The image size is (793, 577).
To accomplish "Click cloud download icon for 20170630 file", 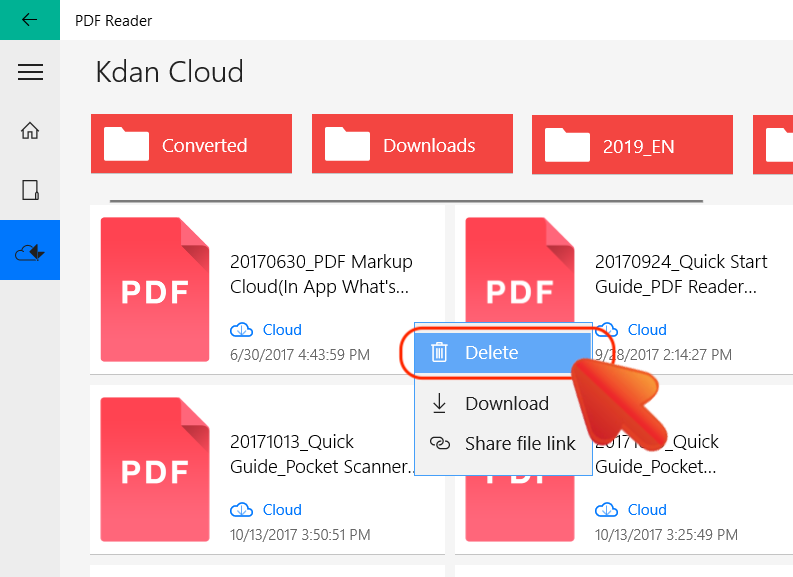I will [x=241, y=330].
